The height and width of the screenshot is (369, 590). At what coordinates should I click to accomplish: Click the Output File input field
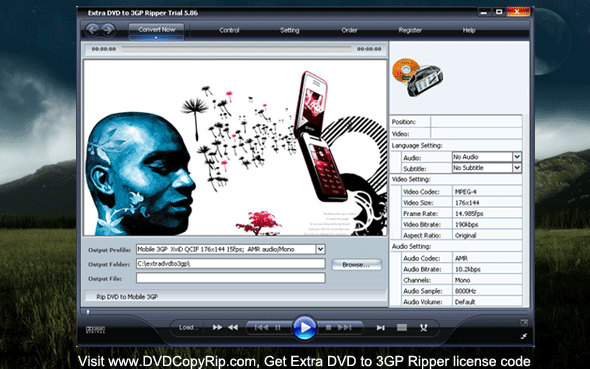coord(231,278)
